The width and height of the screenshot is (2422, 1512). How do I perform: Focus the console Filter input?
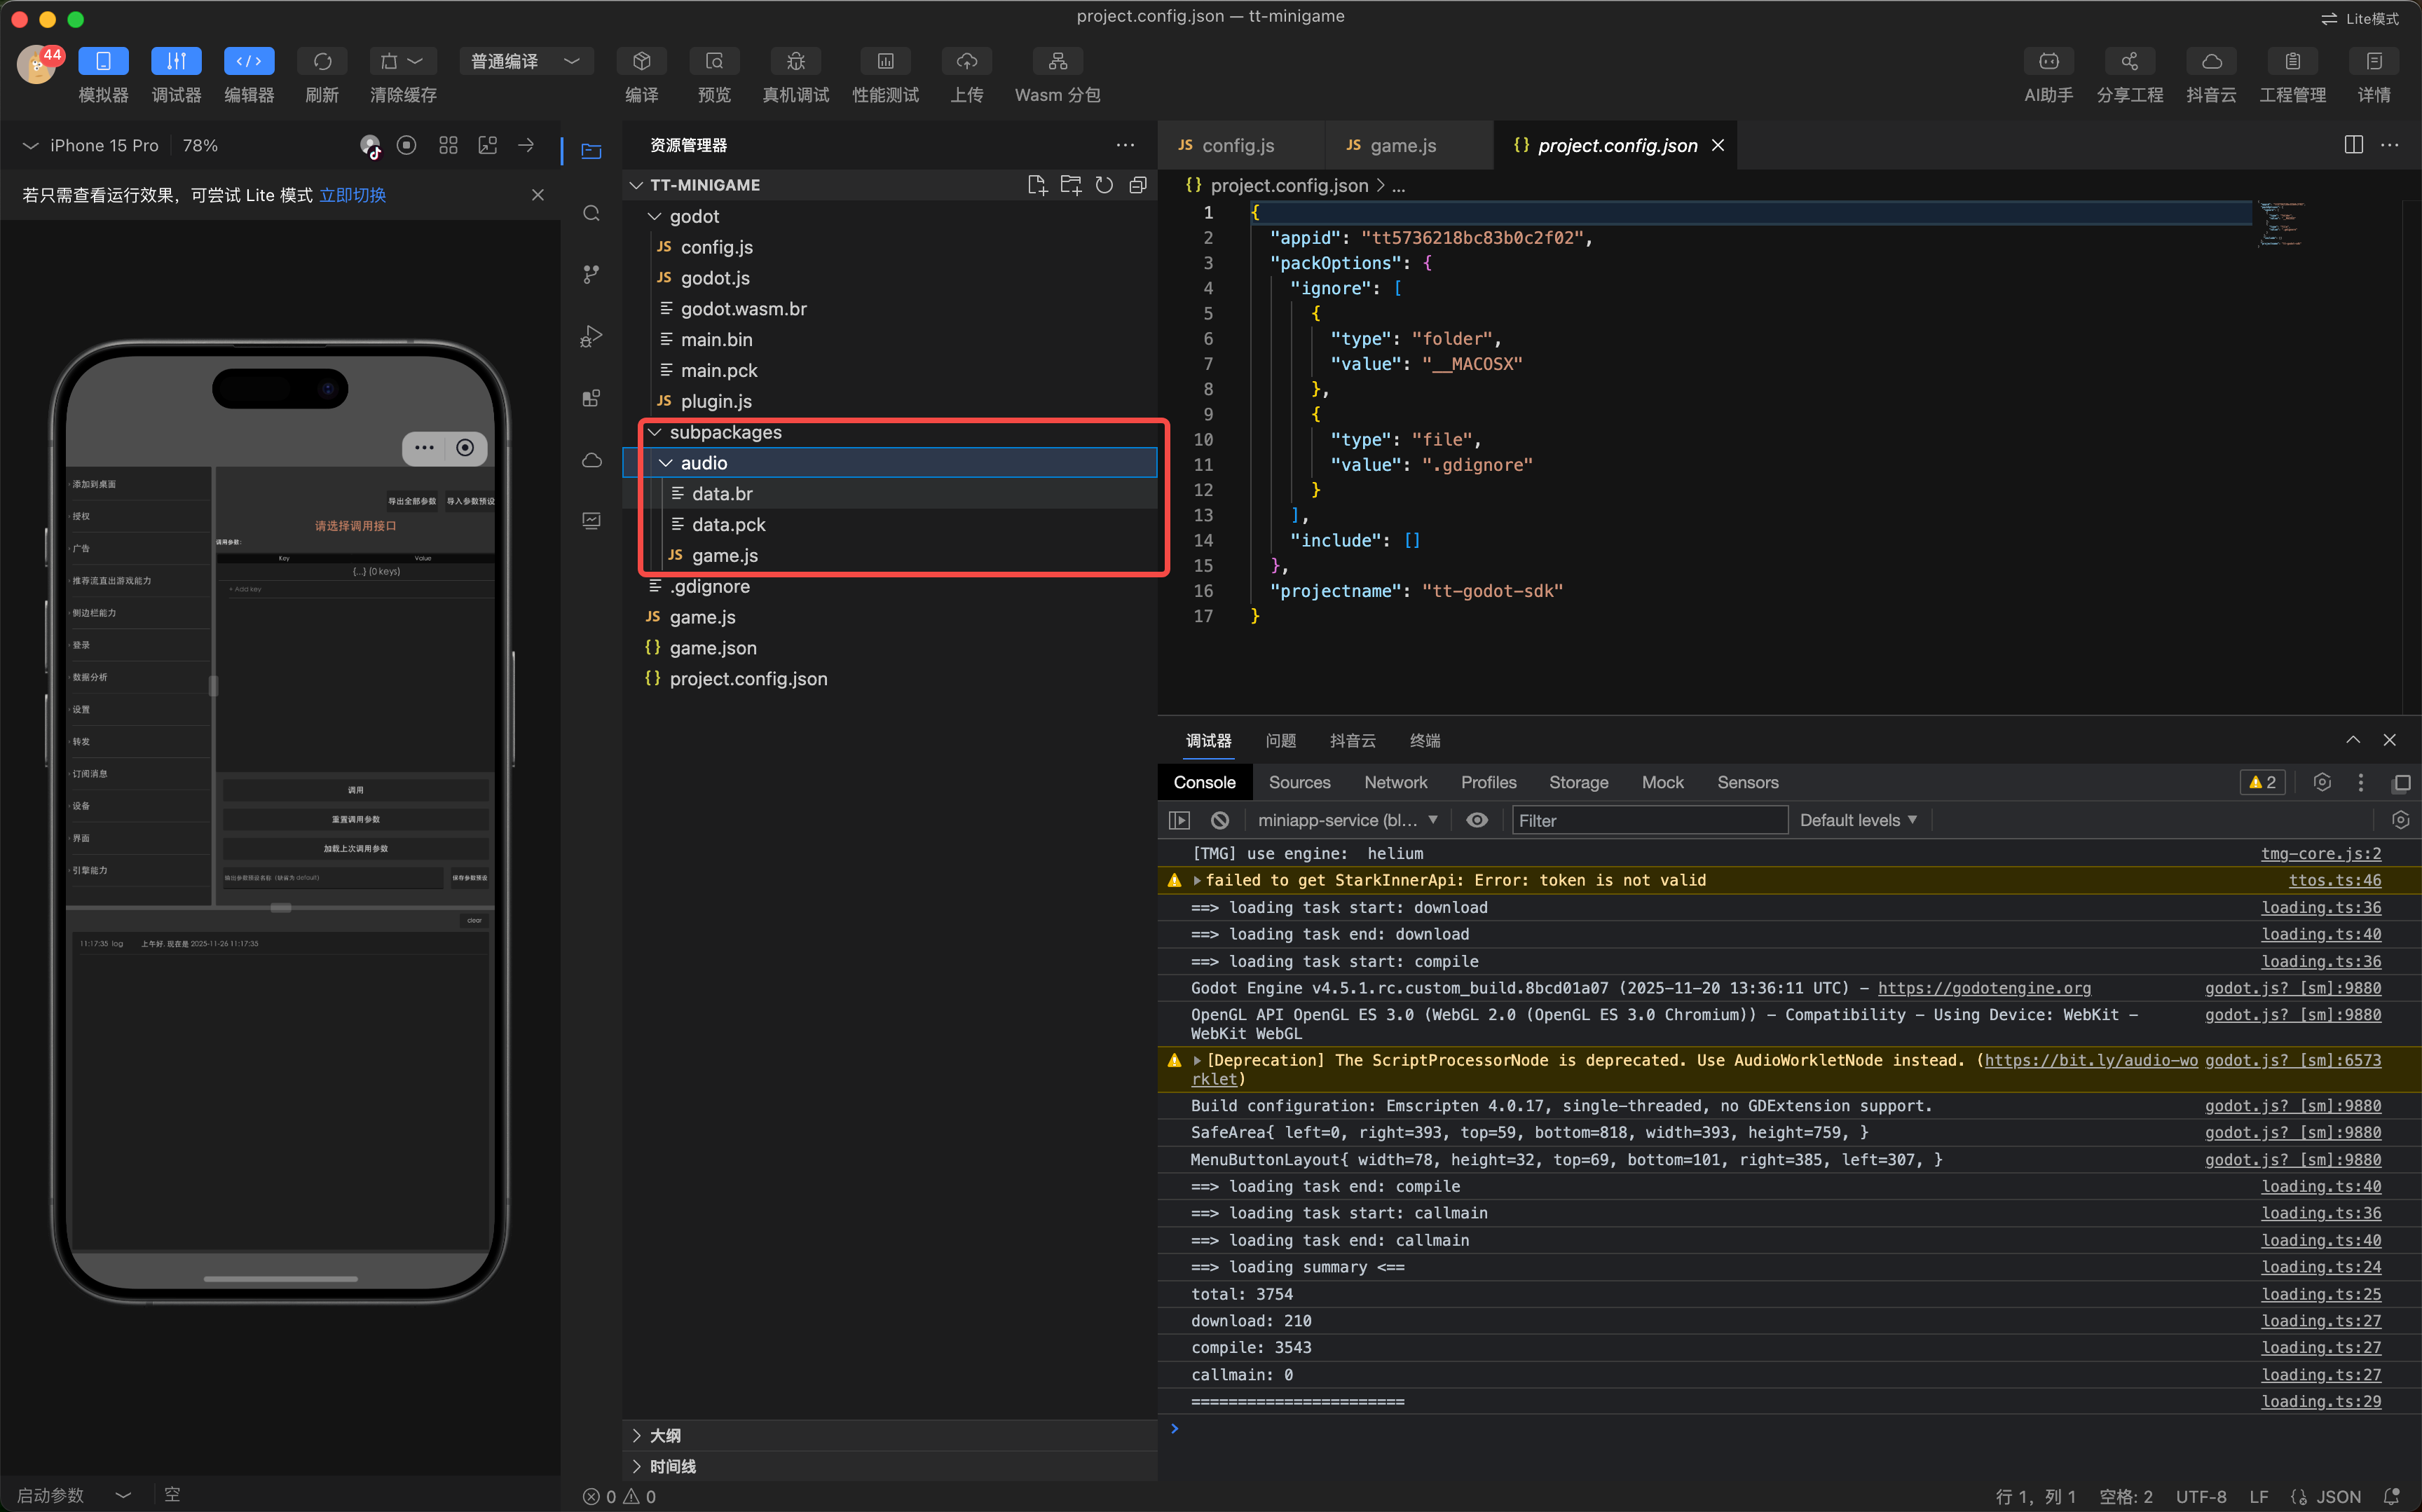click(x=1648, y=820)
